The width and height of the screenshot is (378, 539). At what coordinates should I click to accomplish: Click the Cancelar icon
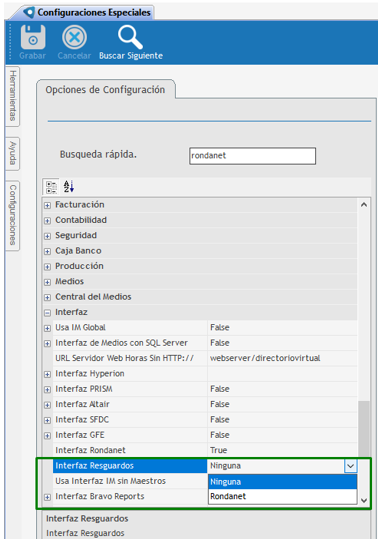pos(74,37)
